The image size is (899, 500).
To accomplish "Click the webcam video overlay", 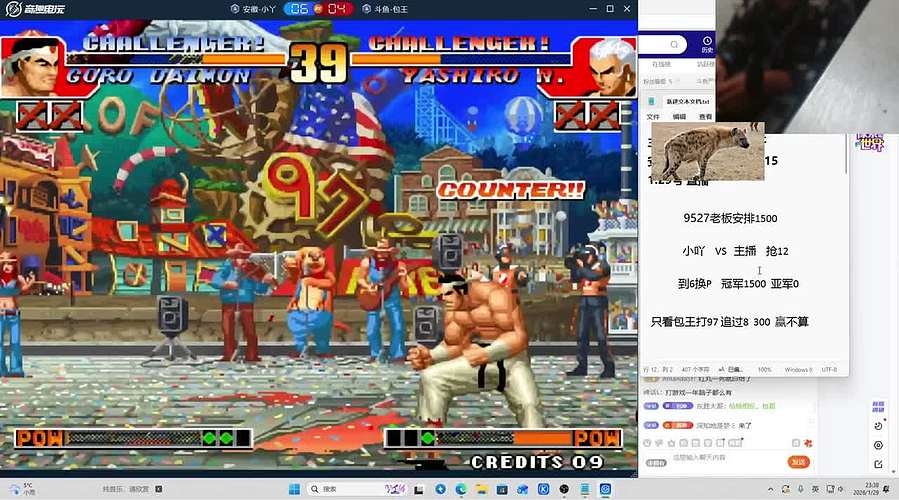I will (807, 66).
